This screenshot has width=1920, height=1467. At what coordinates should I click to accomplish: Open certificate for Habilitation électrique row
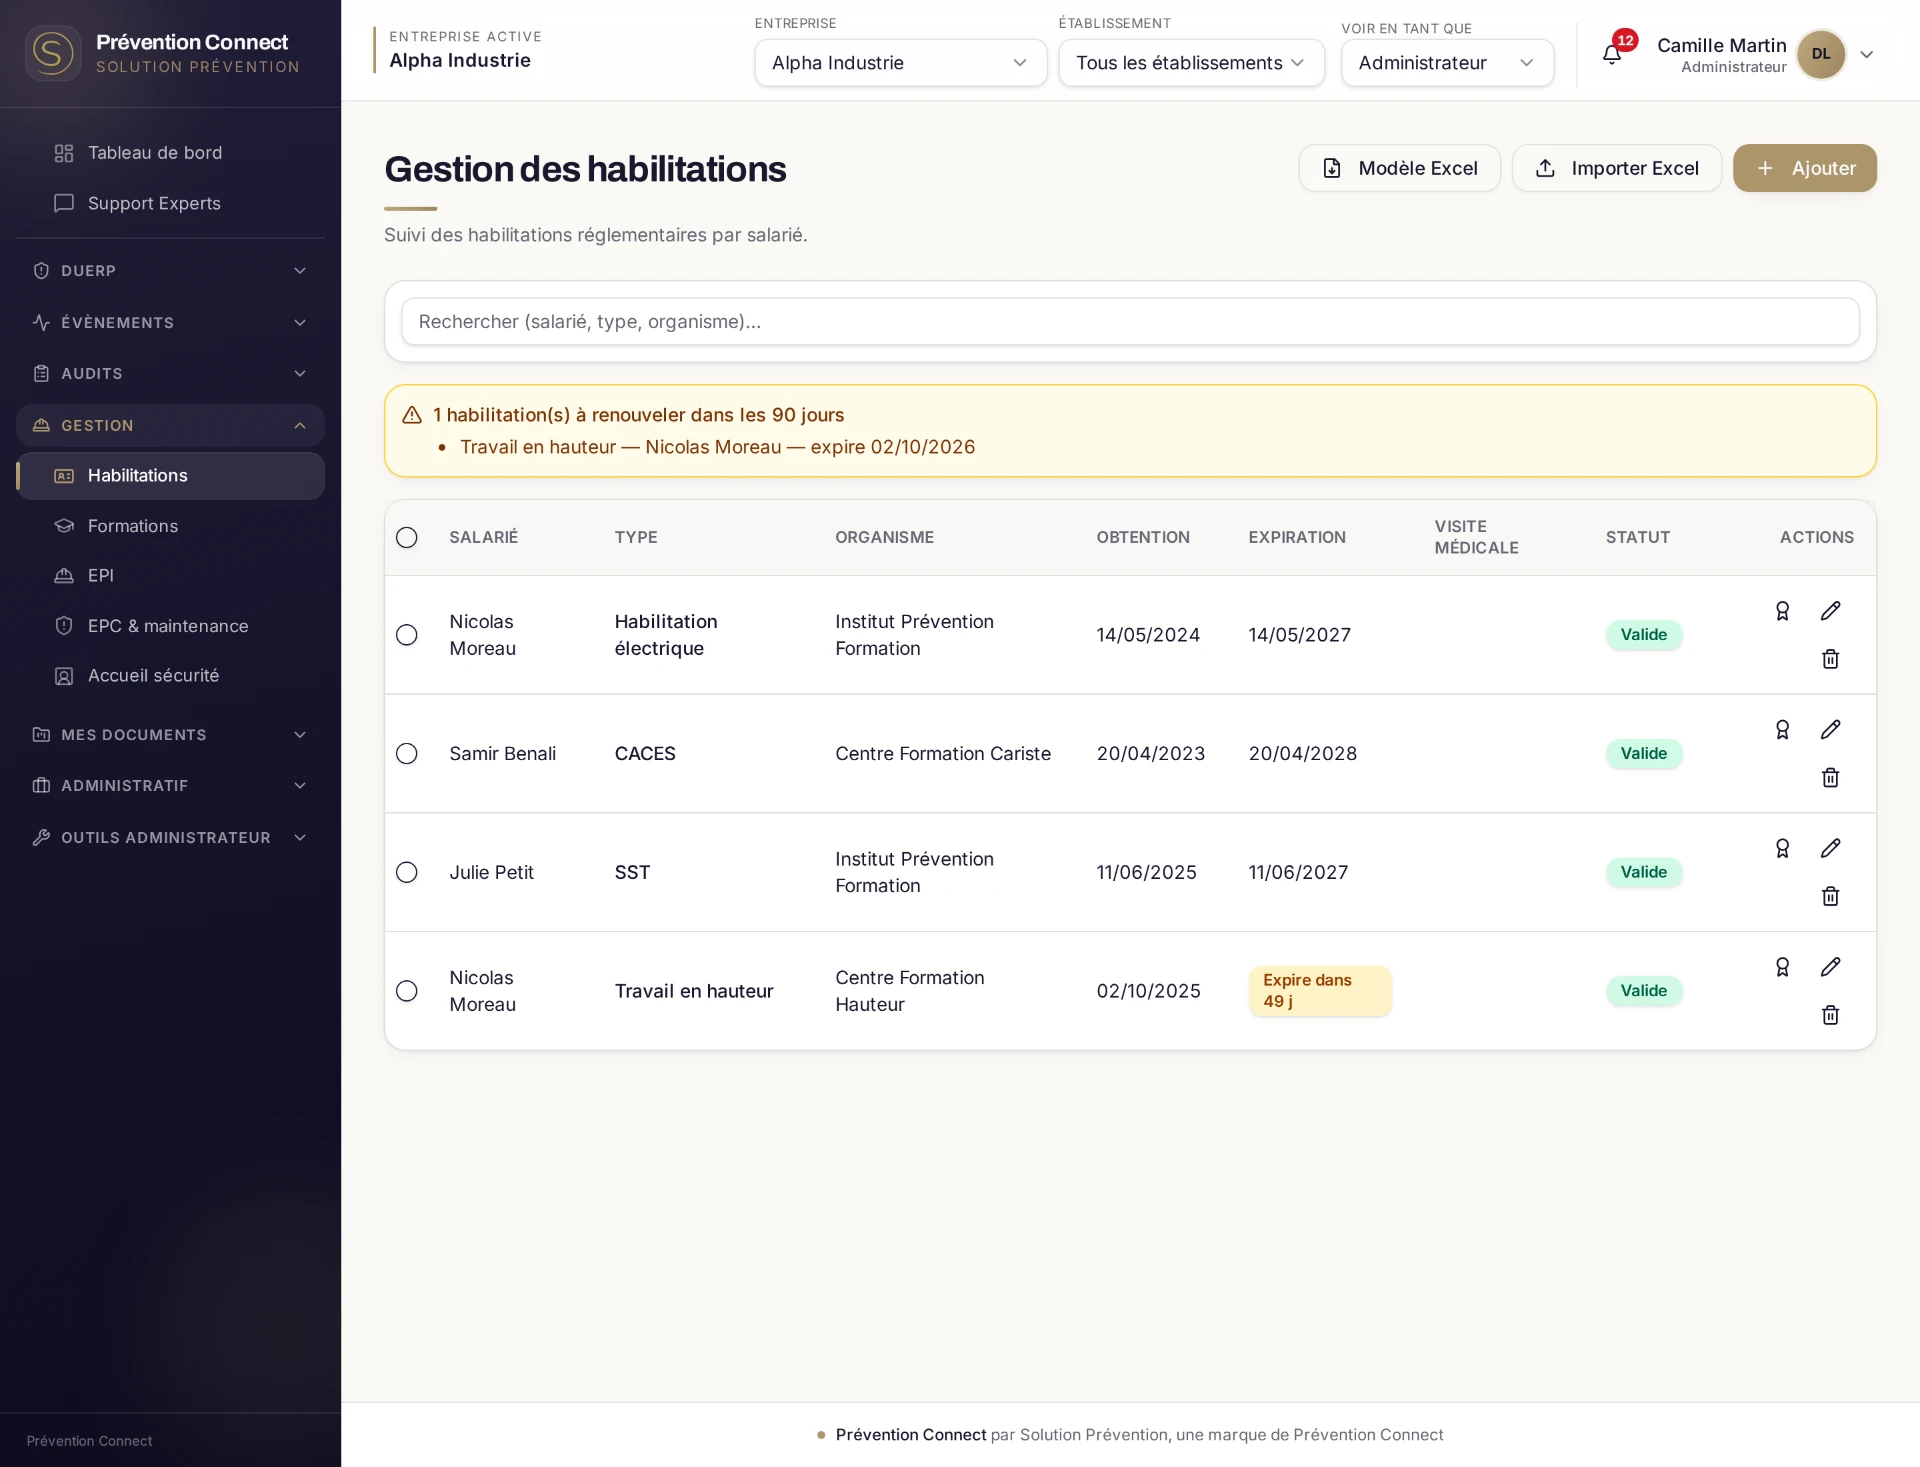click(1782, 611)
